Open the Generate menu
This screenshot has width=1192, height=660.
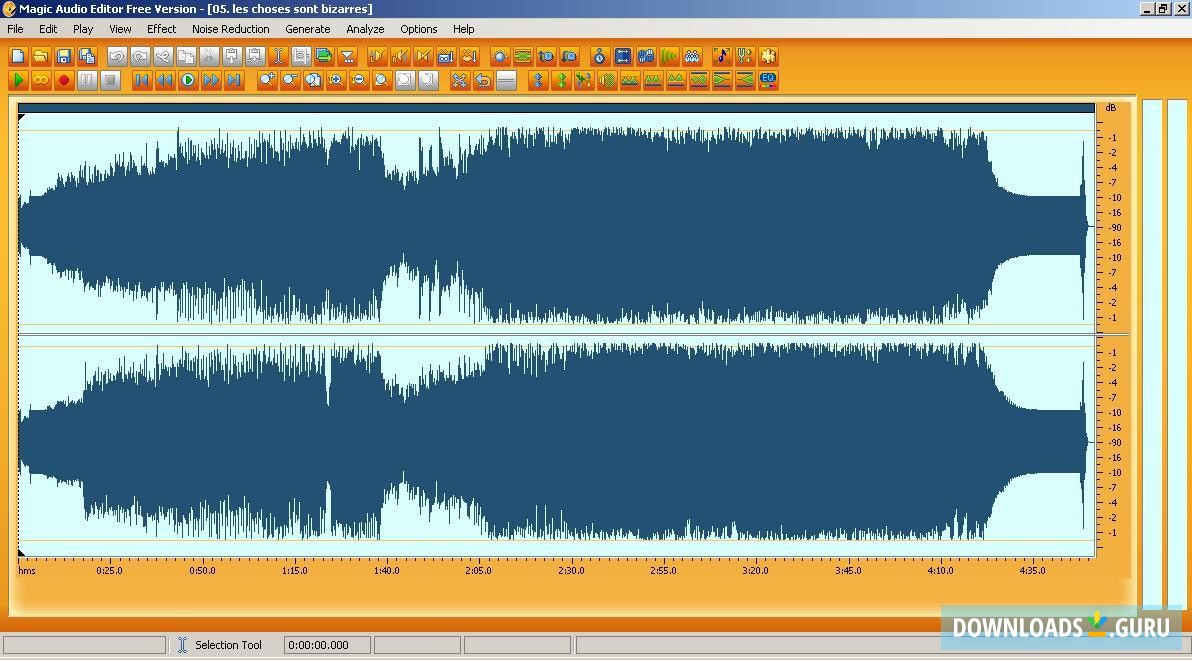(307, 29)
